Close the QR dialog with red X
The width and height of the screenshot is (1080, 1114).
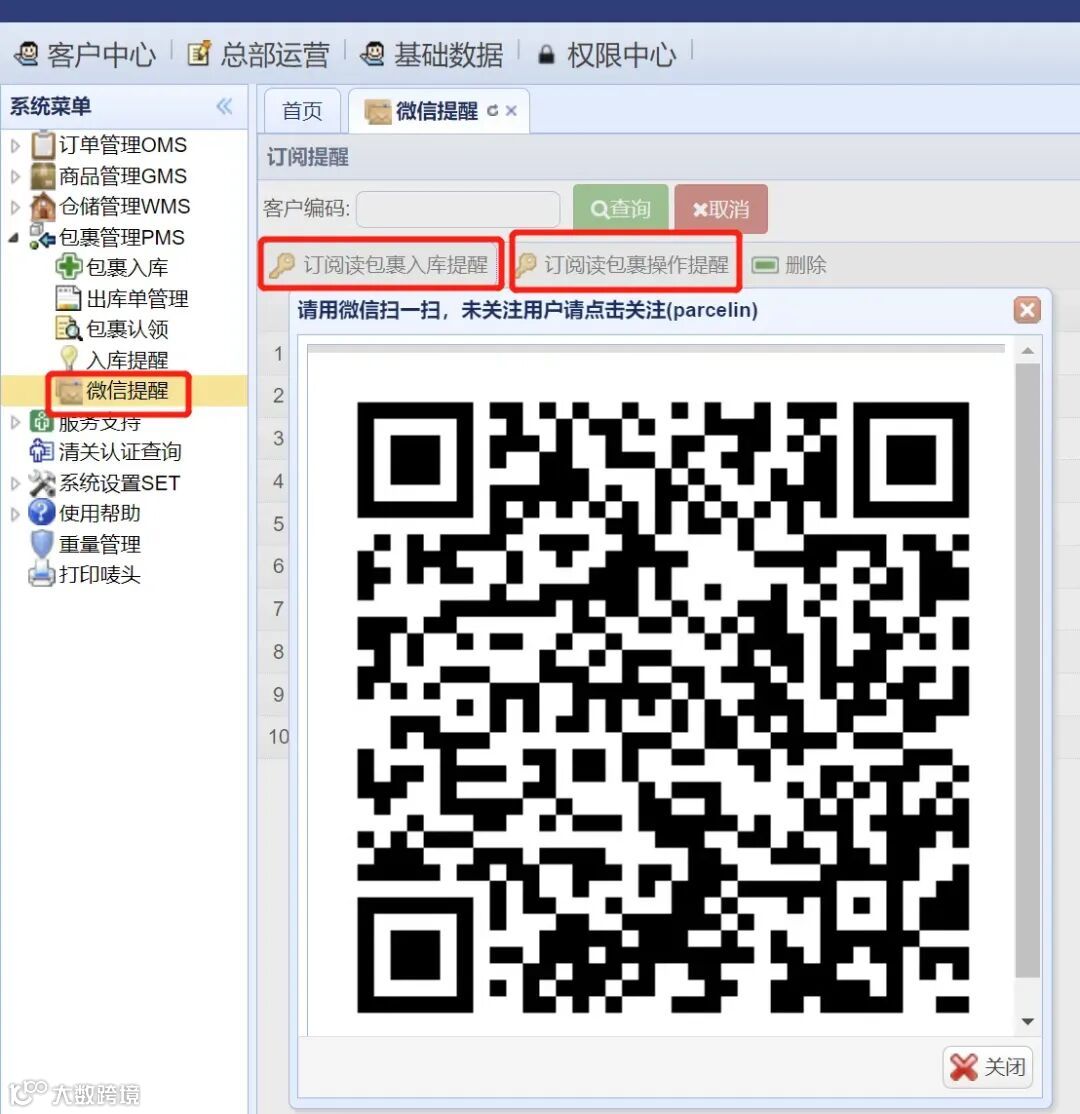1027,310
